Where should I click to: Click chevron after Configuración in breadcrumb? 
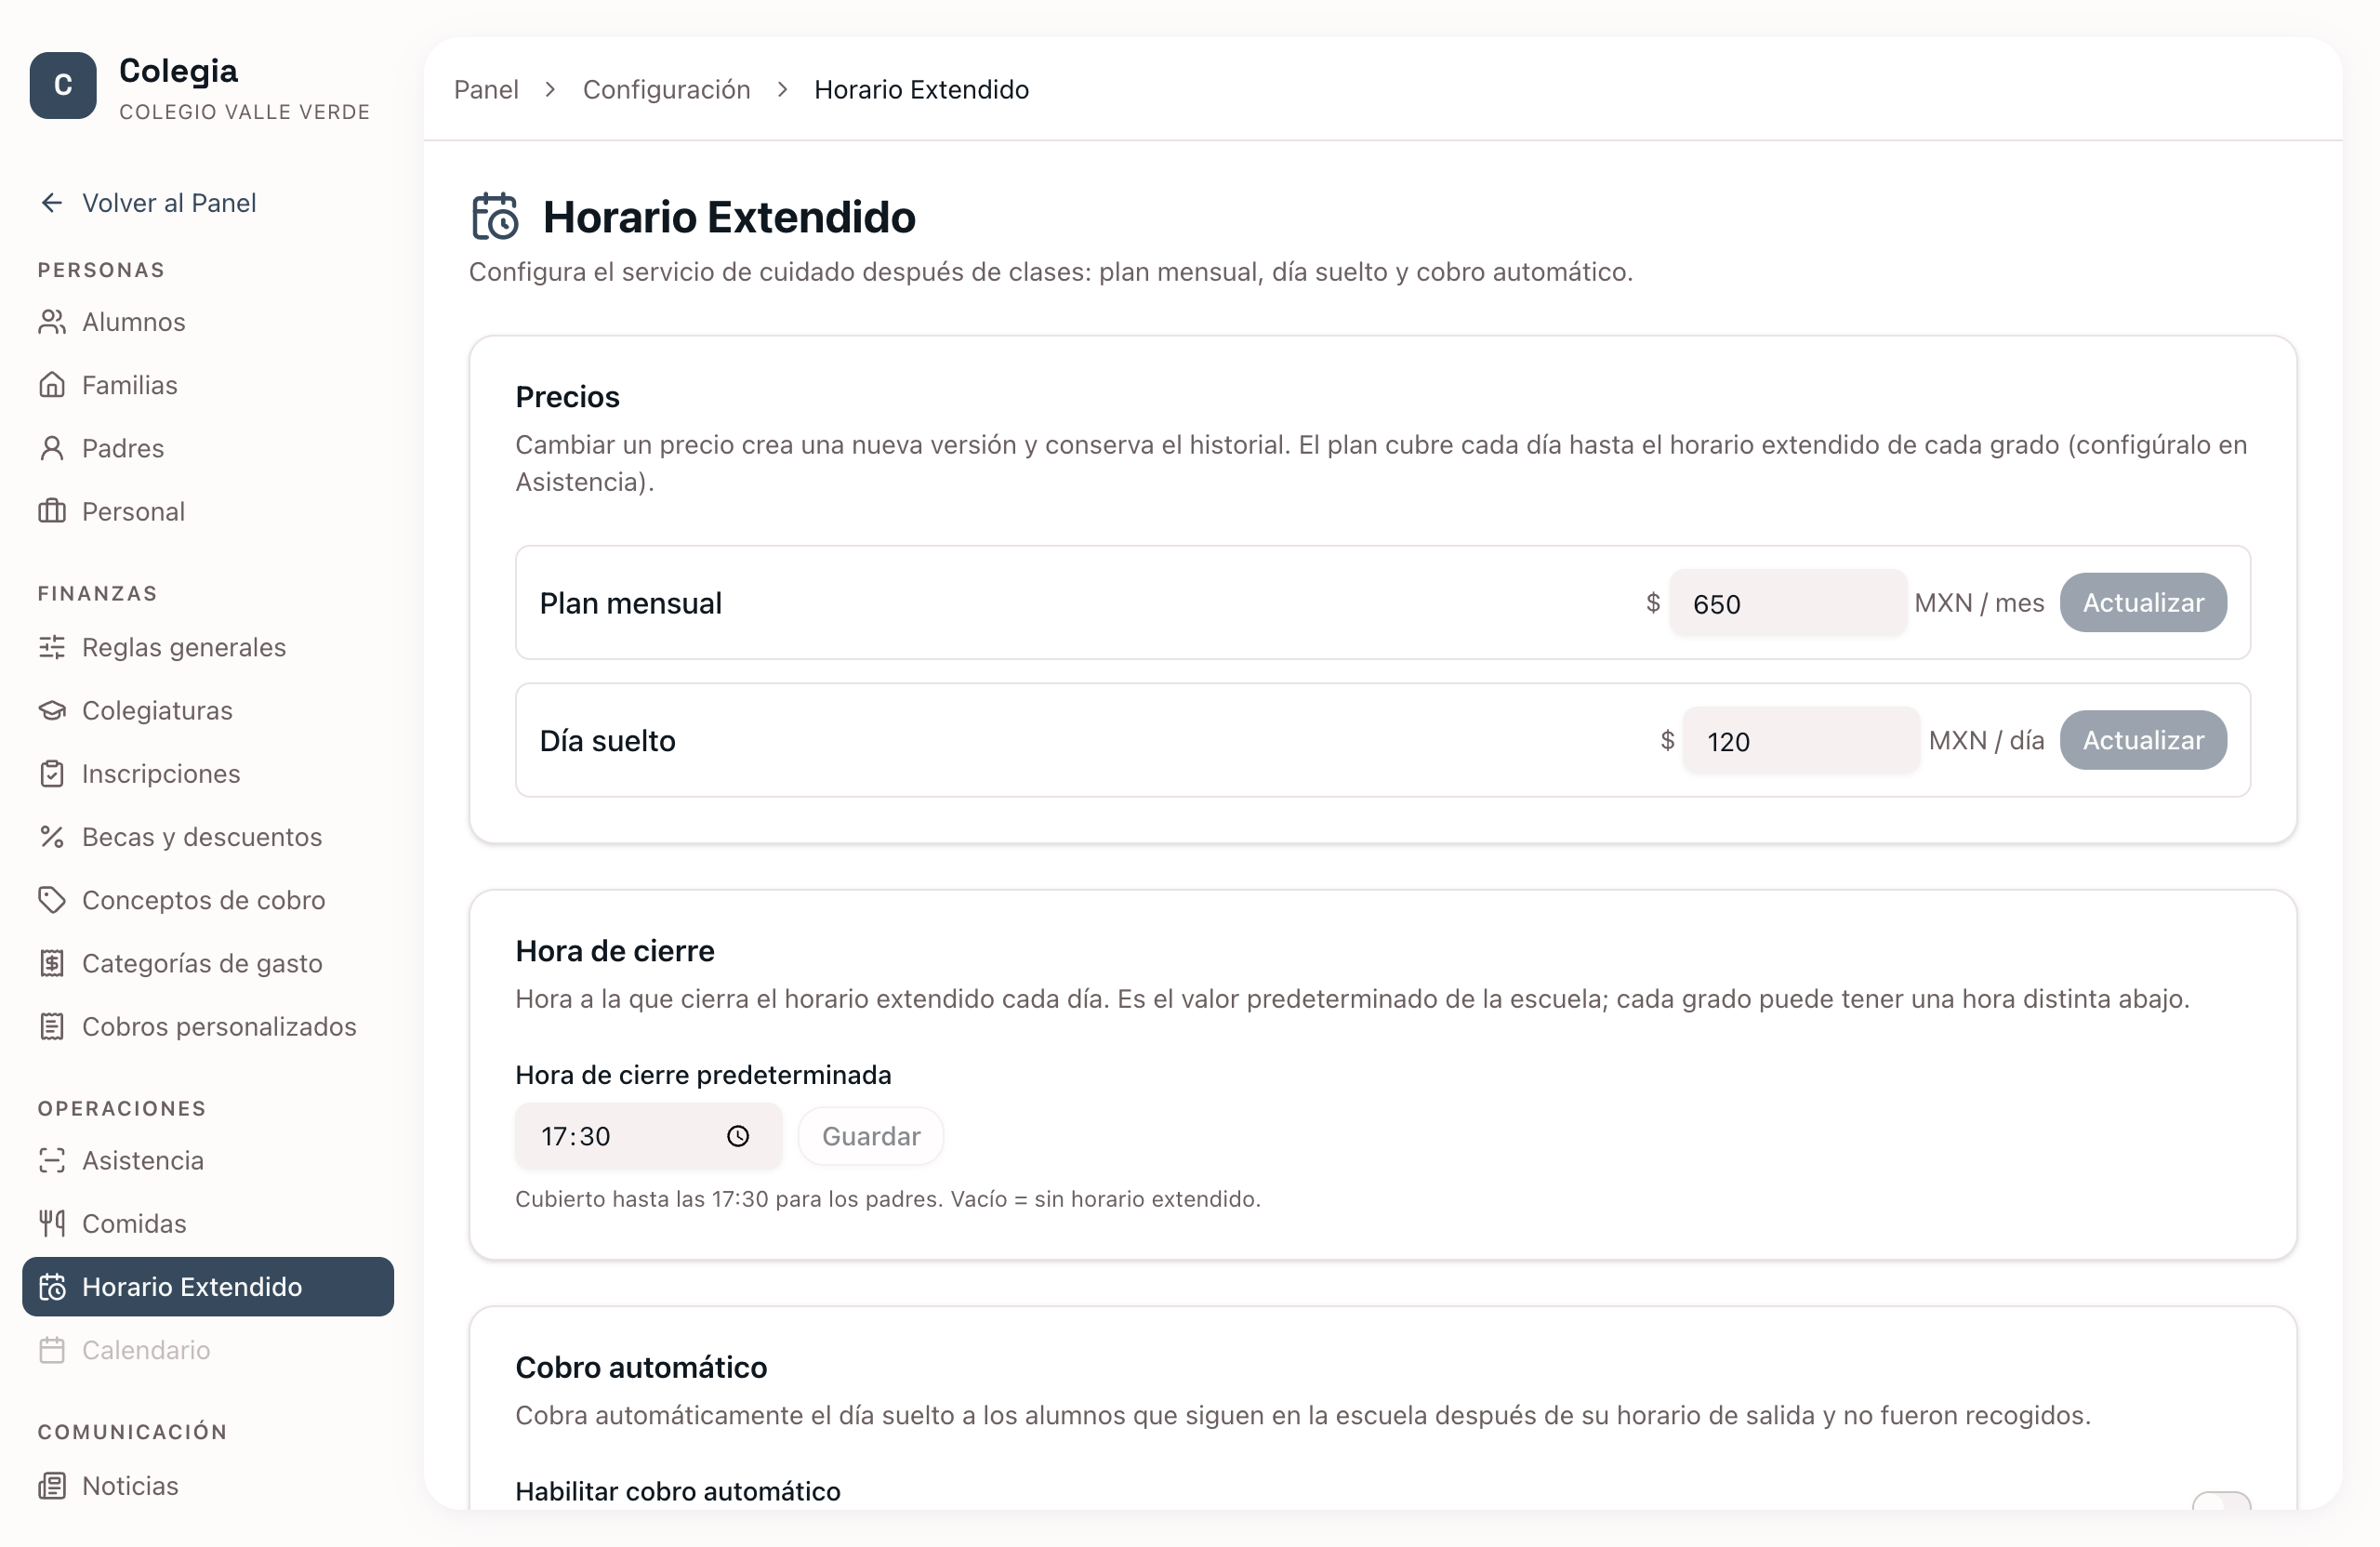[x=782, y=90]
